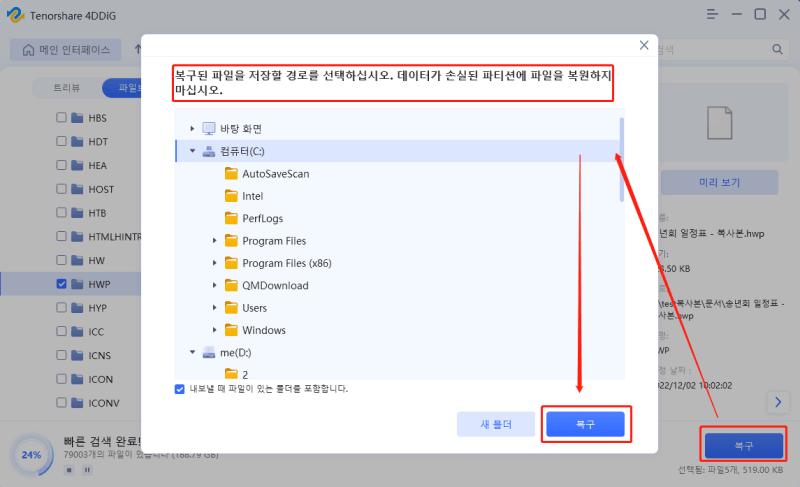Select the folder named 2 under me(D:)
The width and height of the screenshot is (800, 487).
(399, 373)
